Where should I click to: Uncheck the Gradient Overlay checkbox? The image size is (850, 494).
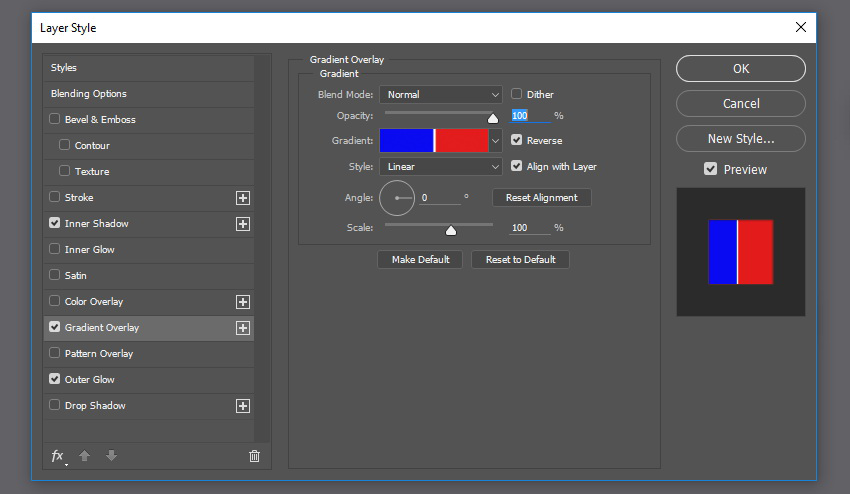coord(54,327)
